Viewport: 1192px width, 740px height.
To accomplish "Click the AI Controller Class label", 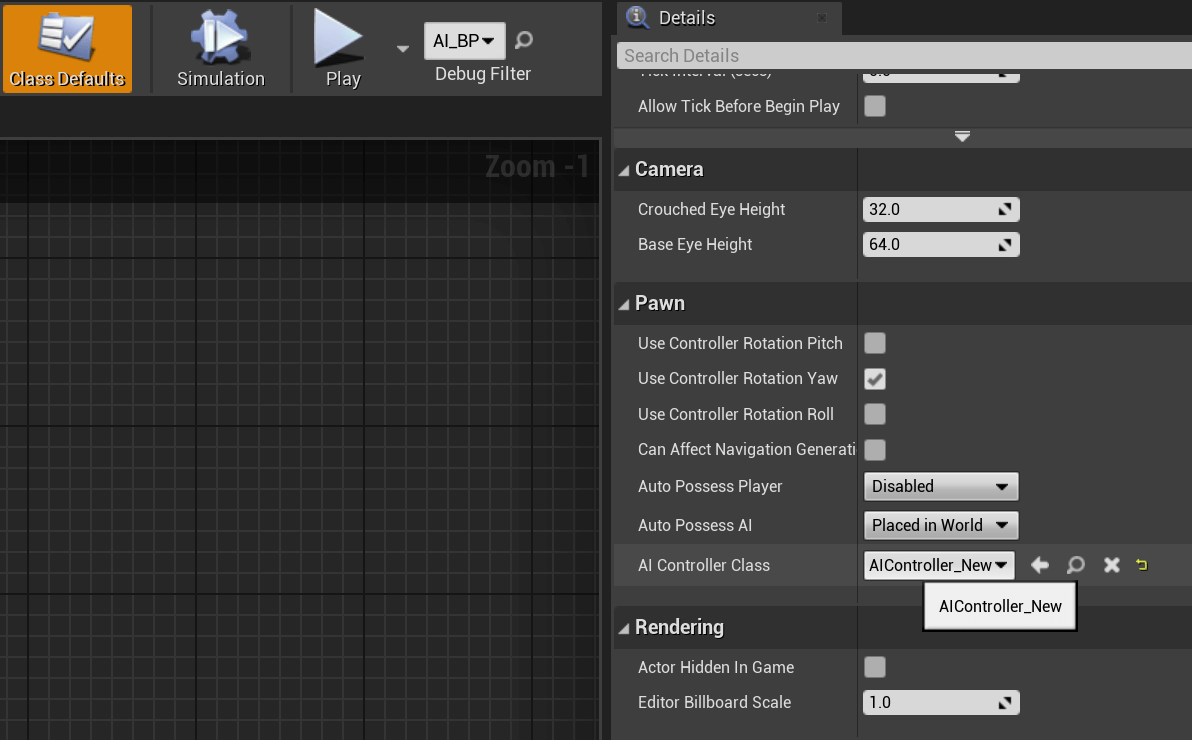I will (x=704, y=565).
